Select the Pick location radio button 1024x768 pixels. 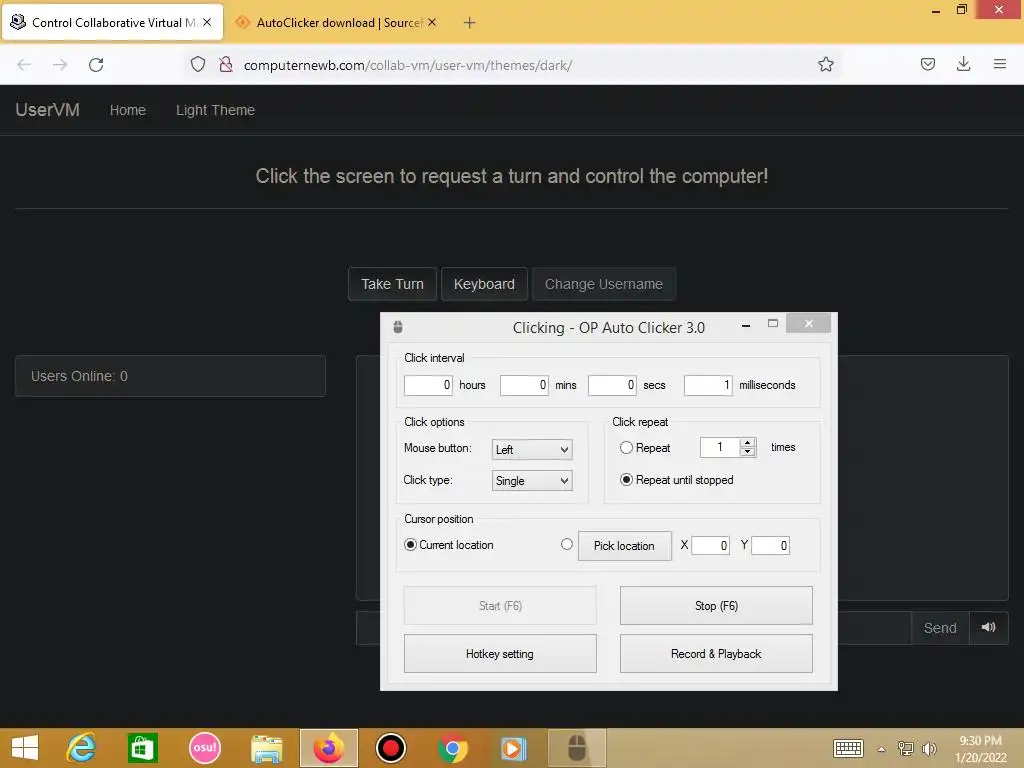pos(567,544)
